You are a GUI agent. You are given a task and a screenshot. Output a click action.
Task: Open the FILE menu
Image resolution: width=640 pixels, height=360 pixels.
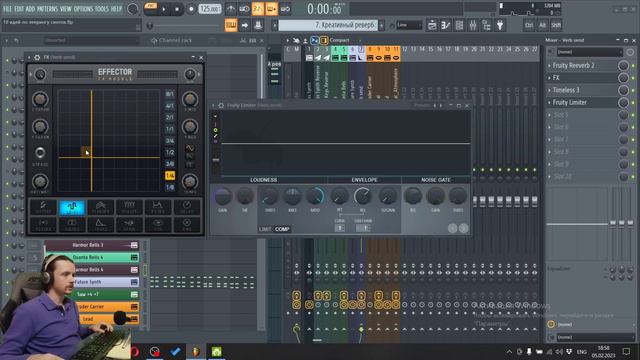(x=7, y=9)
